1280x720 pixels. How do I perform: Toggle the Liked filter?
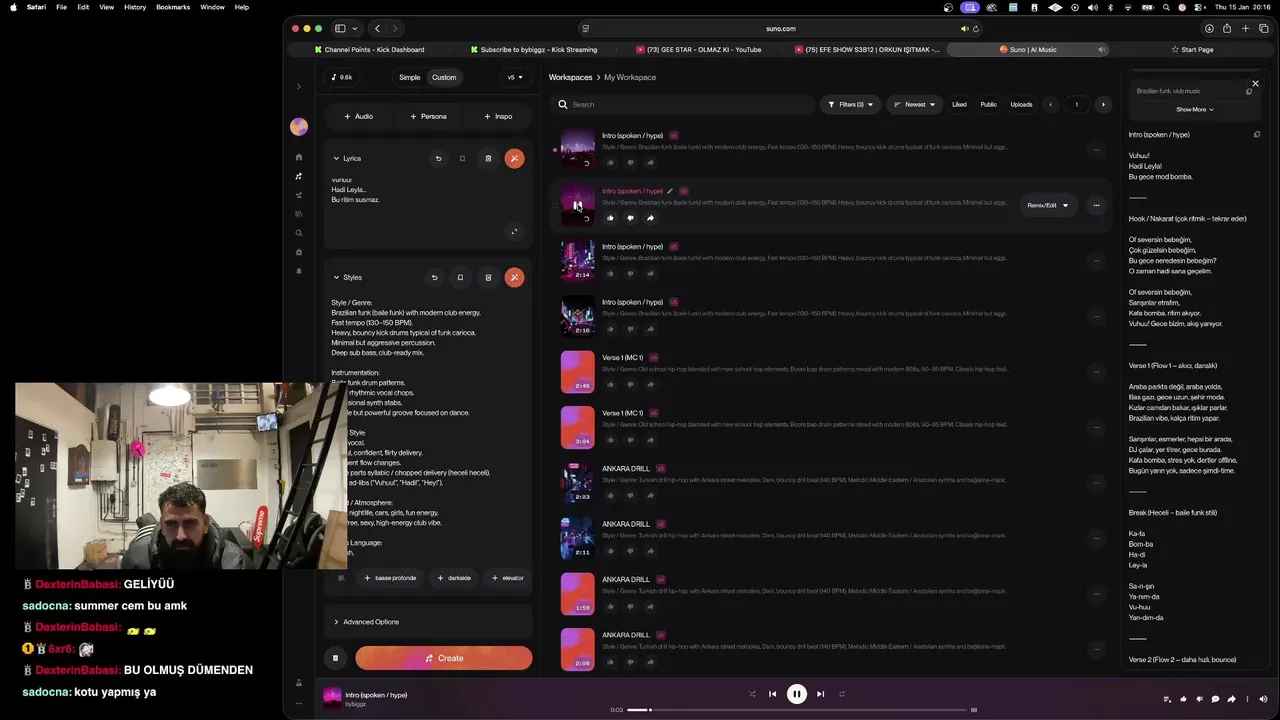[959, 104]
